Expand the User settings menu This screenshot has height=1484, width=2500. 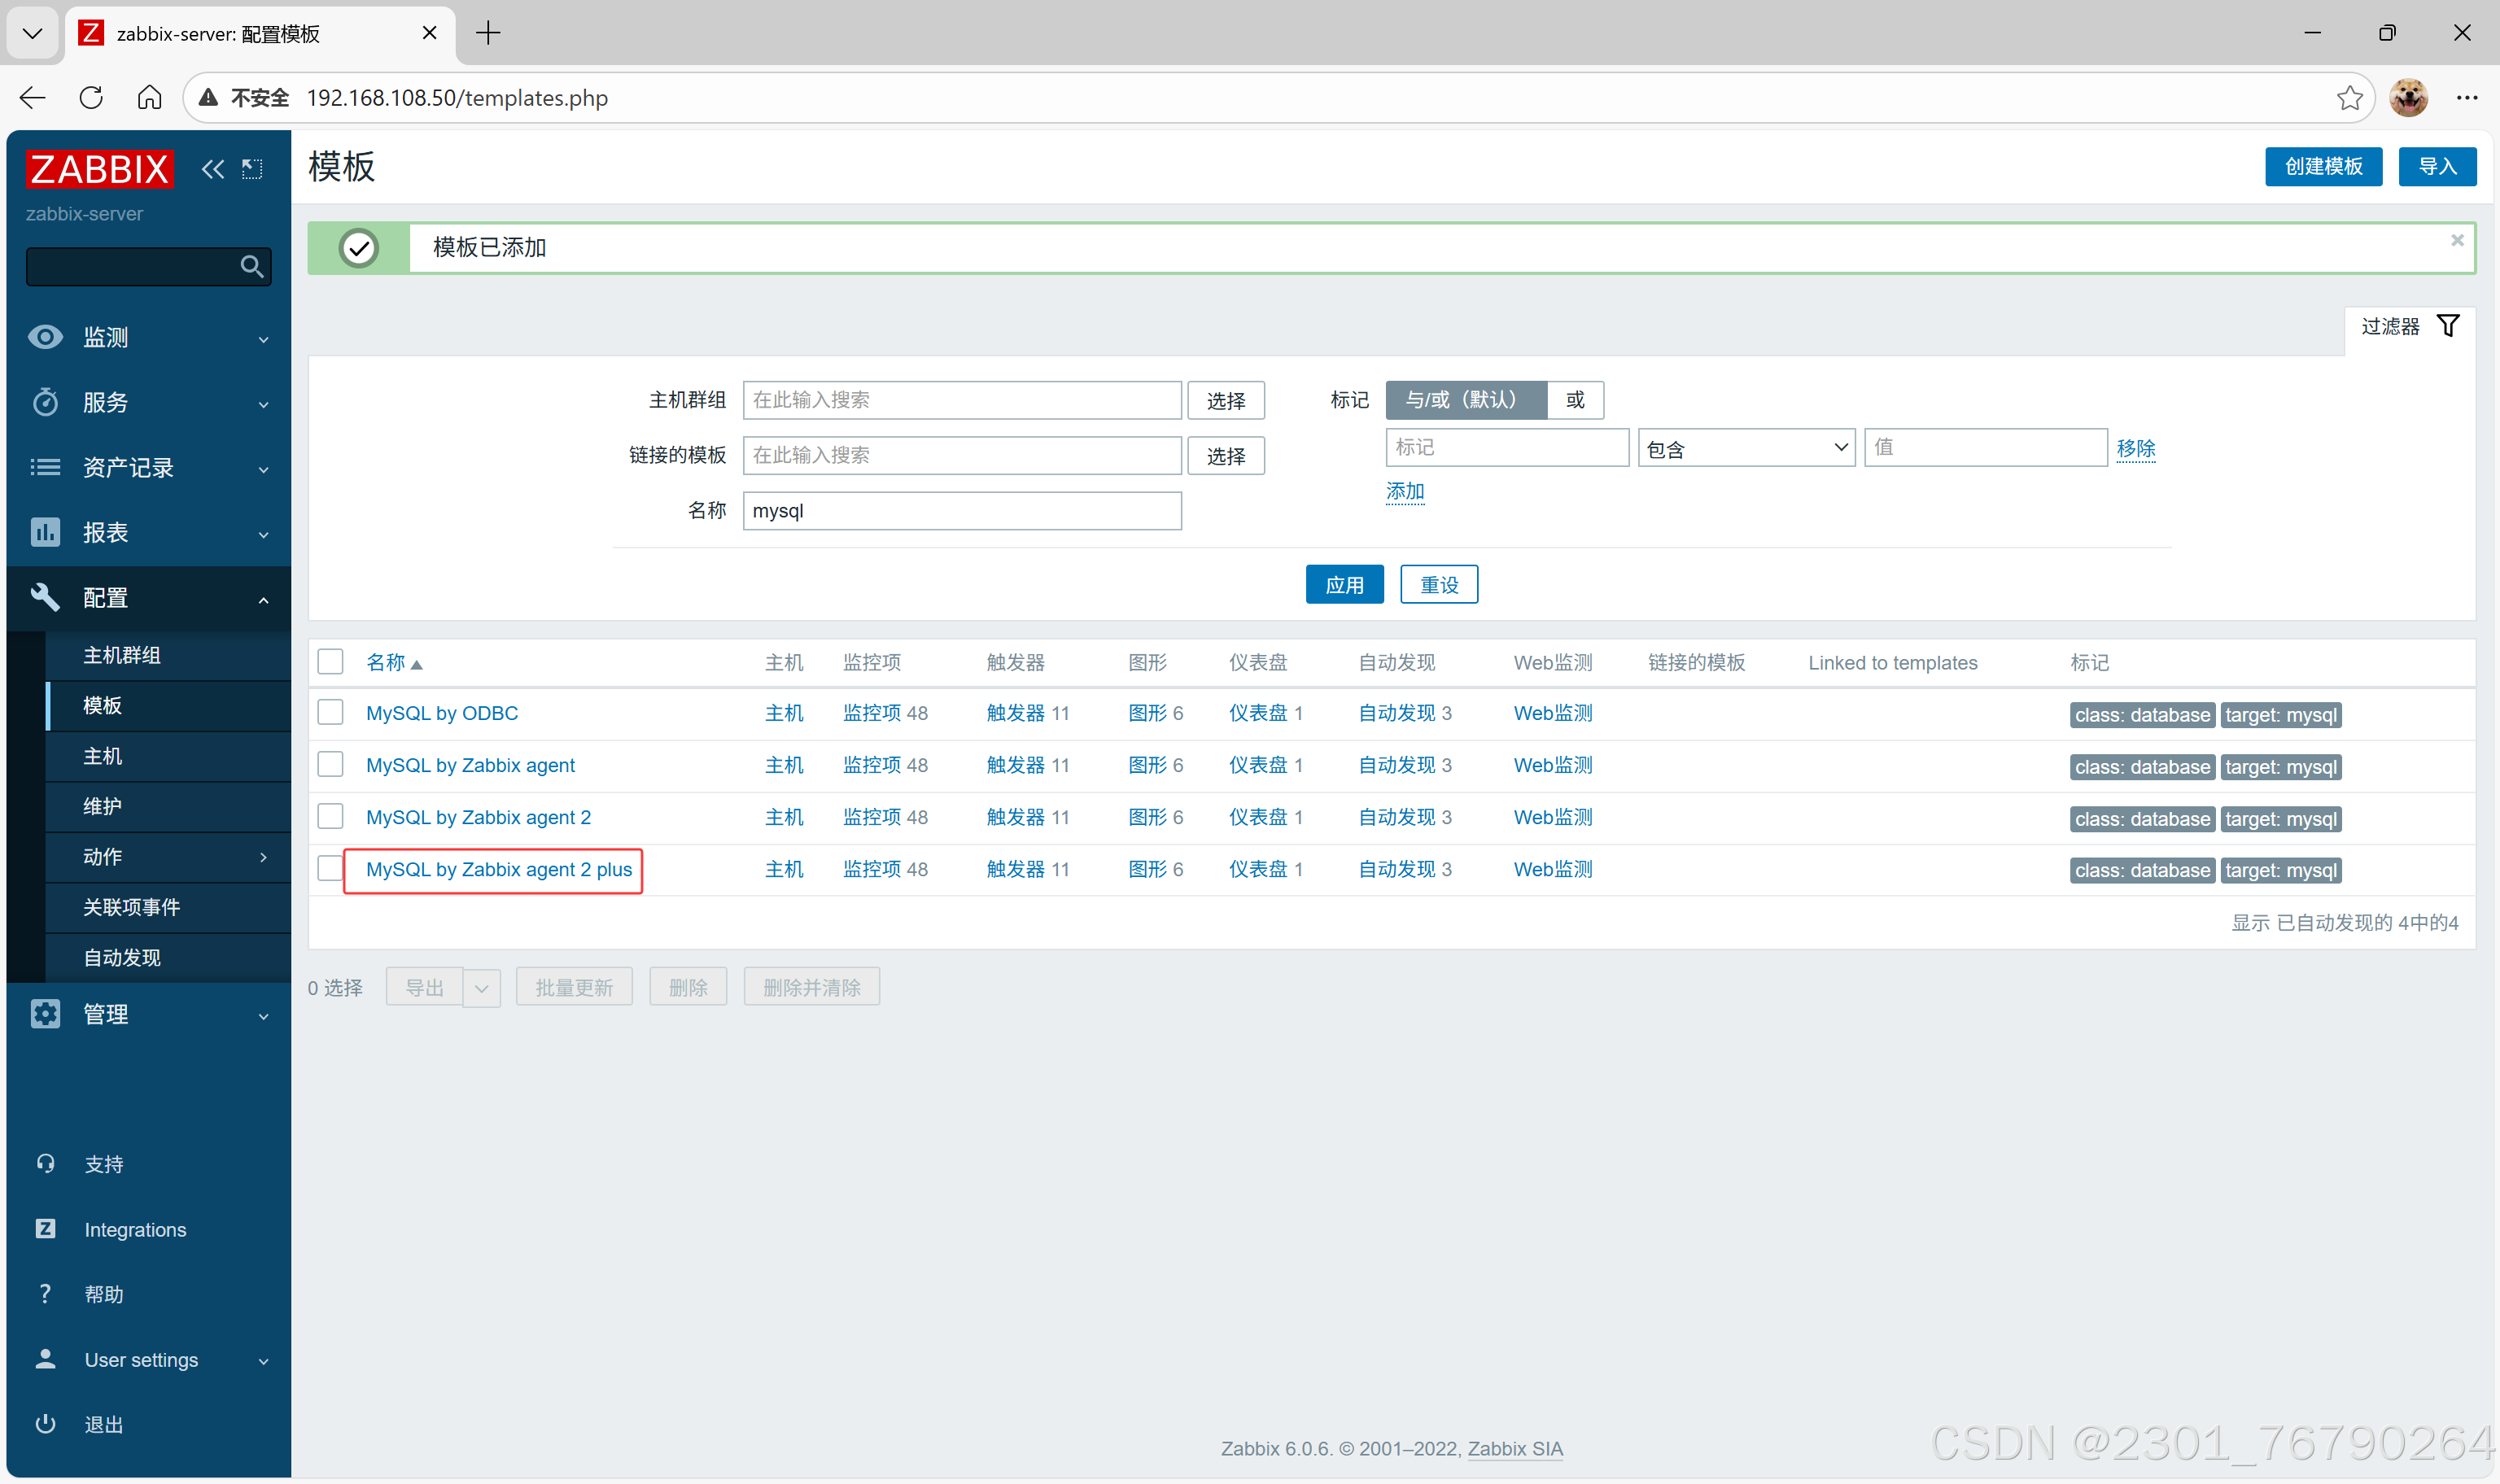click(148, 1359)
